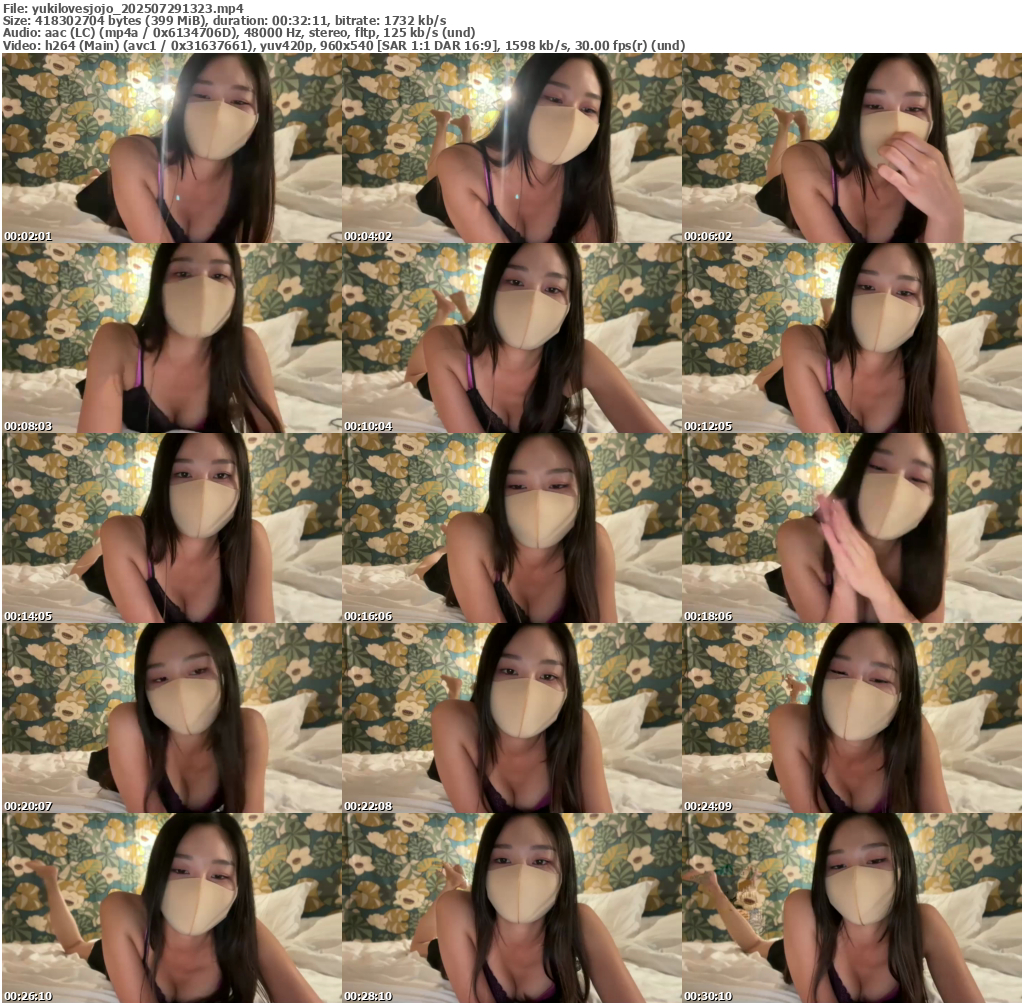The image size is (1024, 1003).
Task: Open the thumbnail stamped 00:02:01
Action: (171, 148)
